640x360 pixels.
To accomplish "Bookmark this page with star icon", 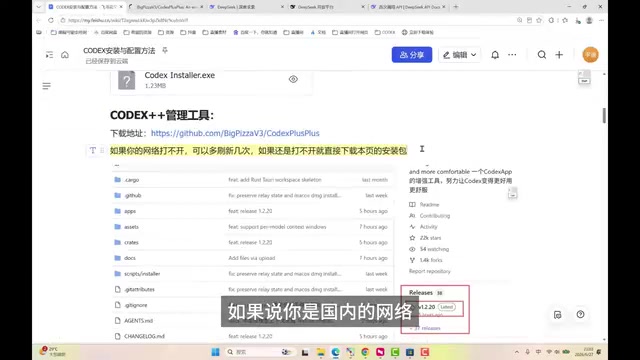I will pos(539,20).
